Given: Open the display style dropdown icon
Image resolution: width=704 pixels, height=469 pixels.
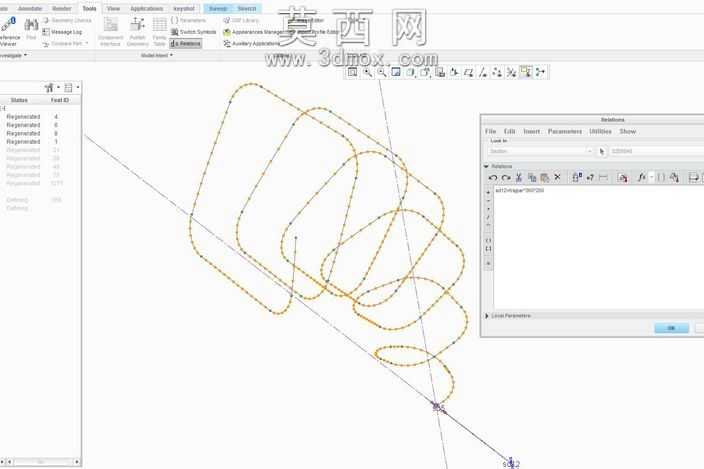Looking at the screenshot, I should point(411,72).
